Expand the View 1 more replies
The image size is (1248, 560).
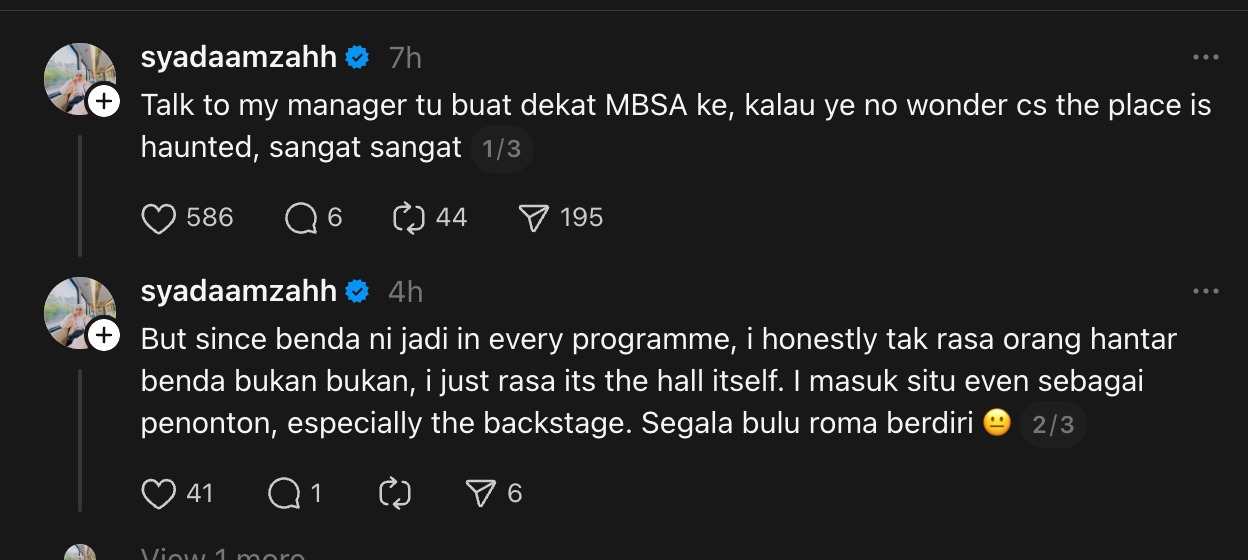222,554
